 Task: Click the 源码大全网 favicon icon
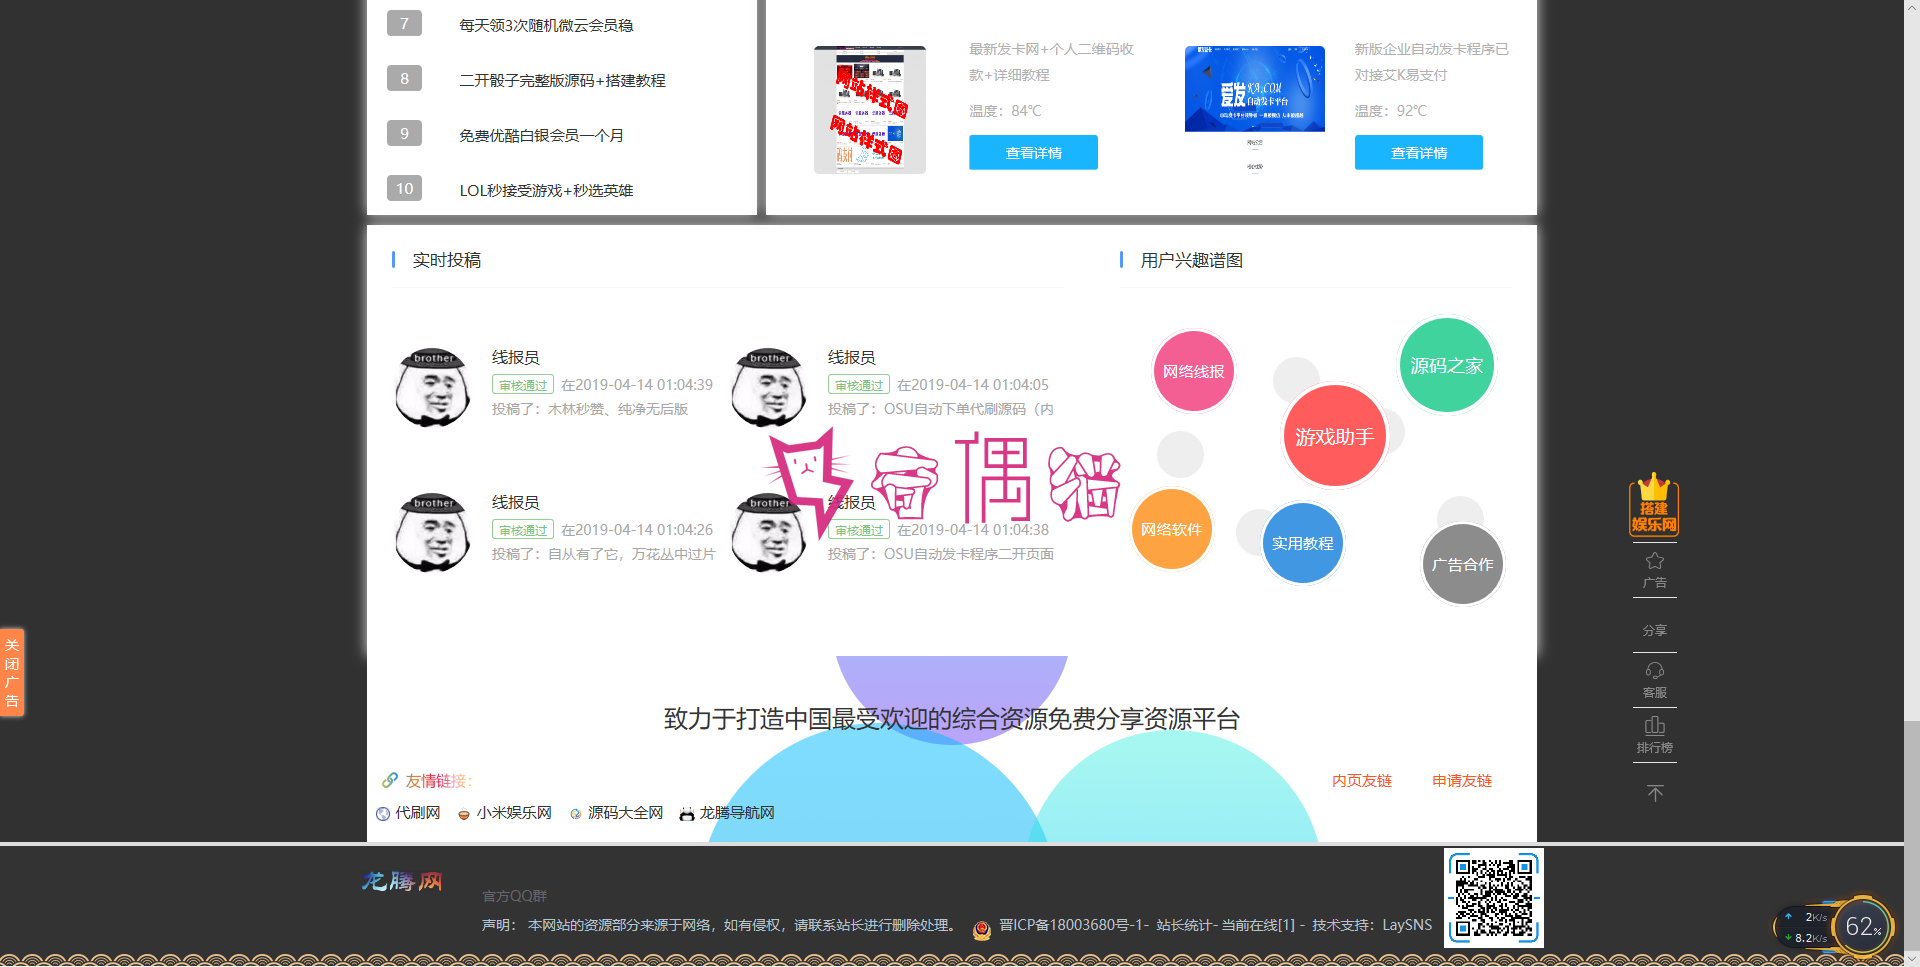click(575, 814)
